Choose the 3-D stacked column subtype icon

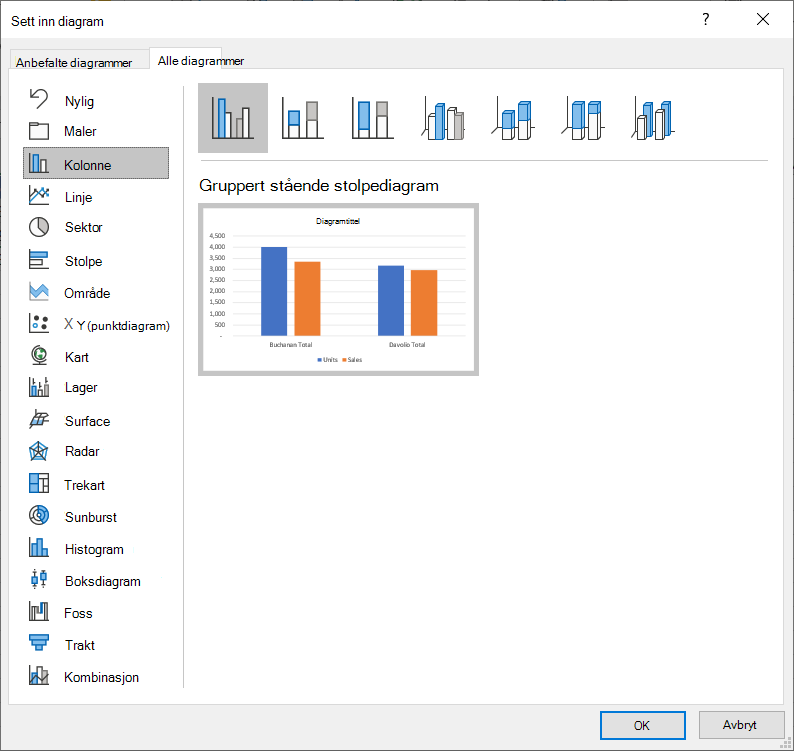click(513, 118)
